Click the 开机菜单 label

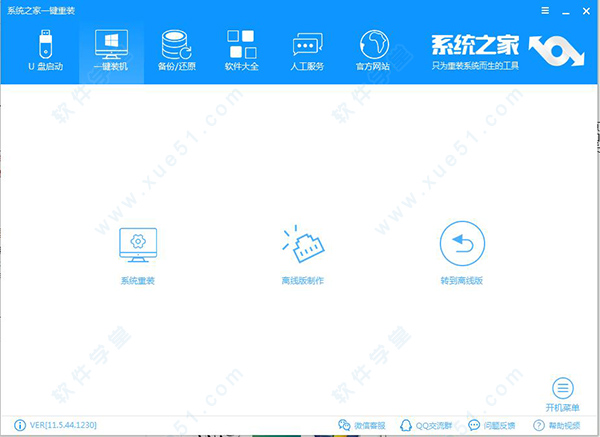pyautogui.click(x=562, y=408)
